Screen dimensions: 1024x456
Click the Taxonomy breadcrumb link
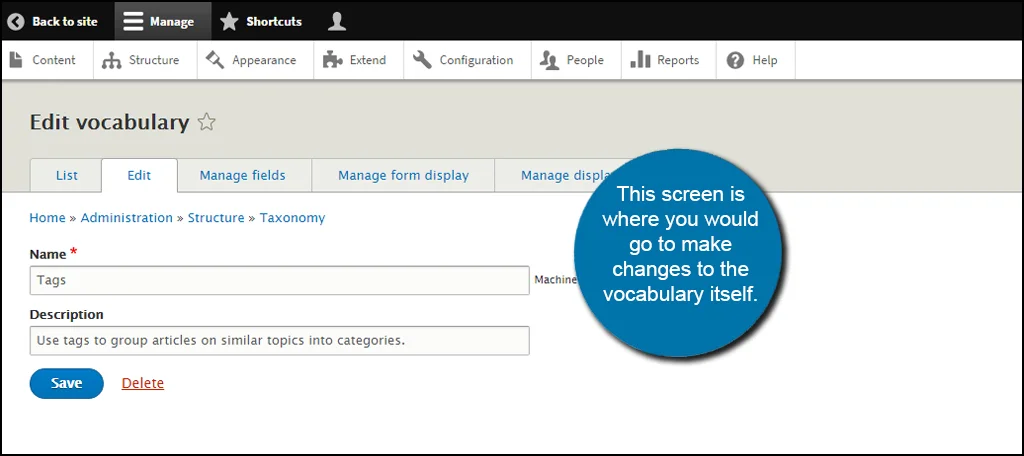(x=292, y=217)
